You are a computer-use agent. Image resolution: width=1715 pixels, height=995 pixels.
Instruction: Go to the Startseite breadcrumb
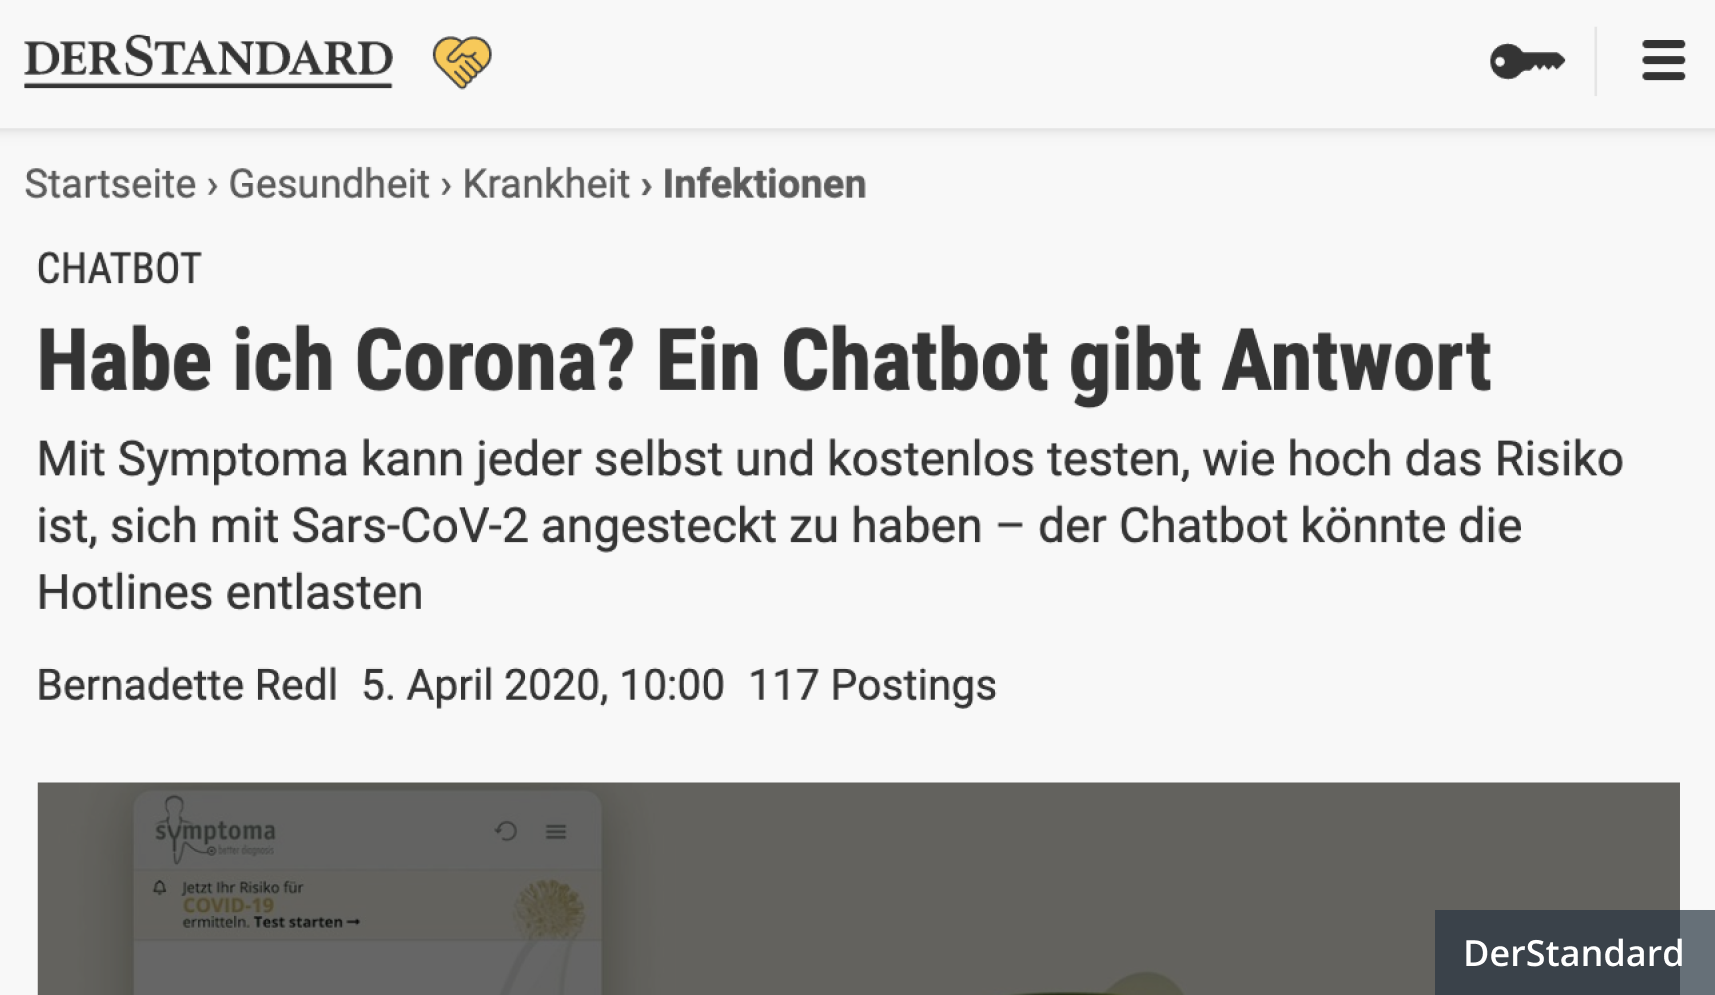pos(110,184)
